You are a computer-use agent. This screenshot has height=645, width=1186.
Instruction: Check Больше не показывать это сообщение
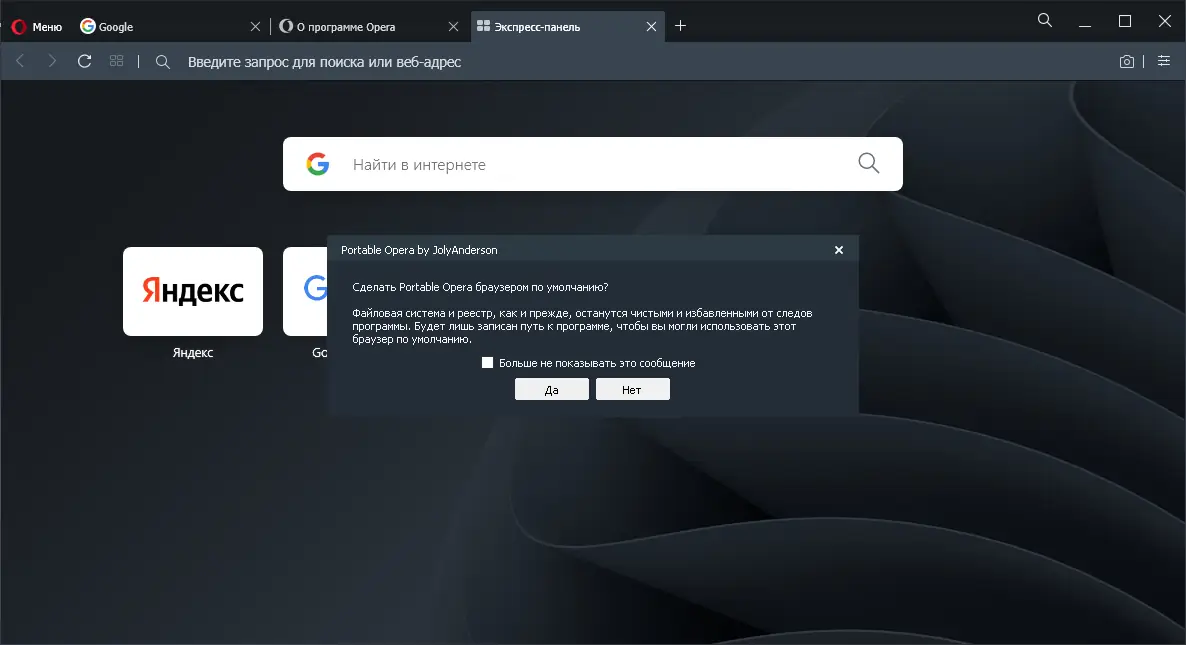[487, 363]
